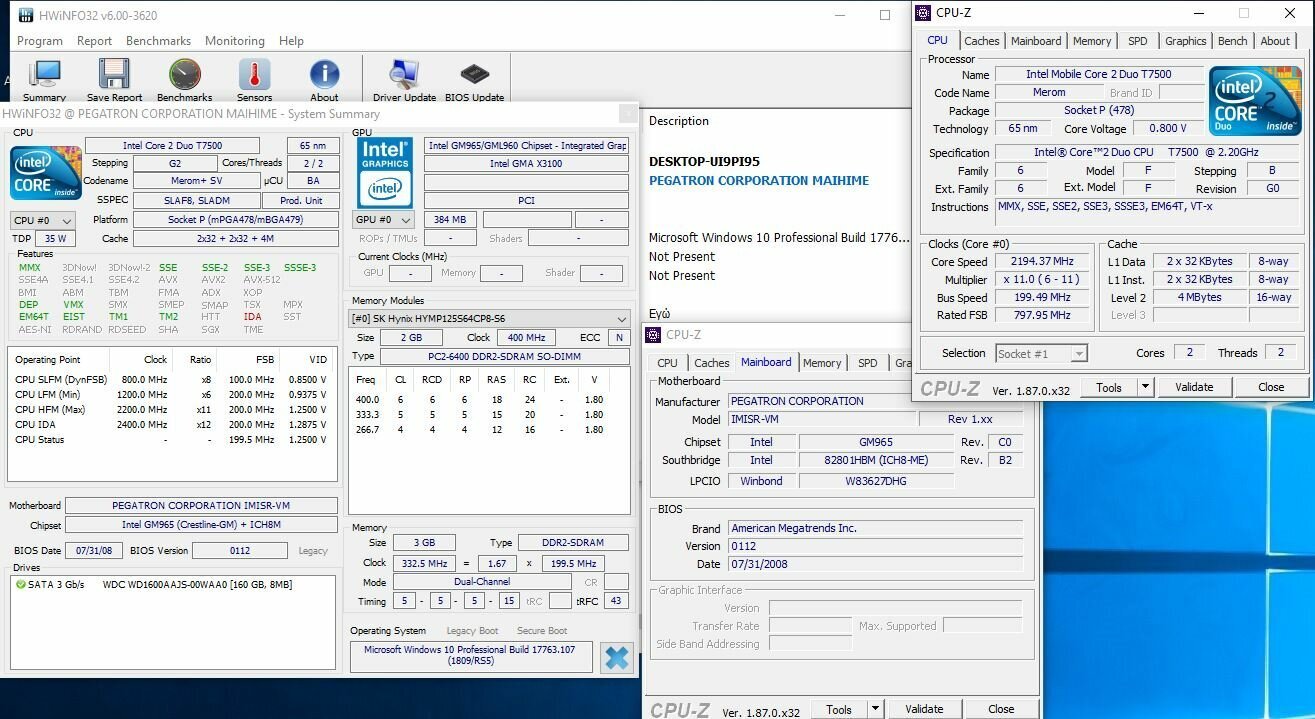This screenshot has height=719, width=1315.
Task: Maximize the HWiNFO32 main window
Action: (x=885, y=15)
